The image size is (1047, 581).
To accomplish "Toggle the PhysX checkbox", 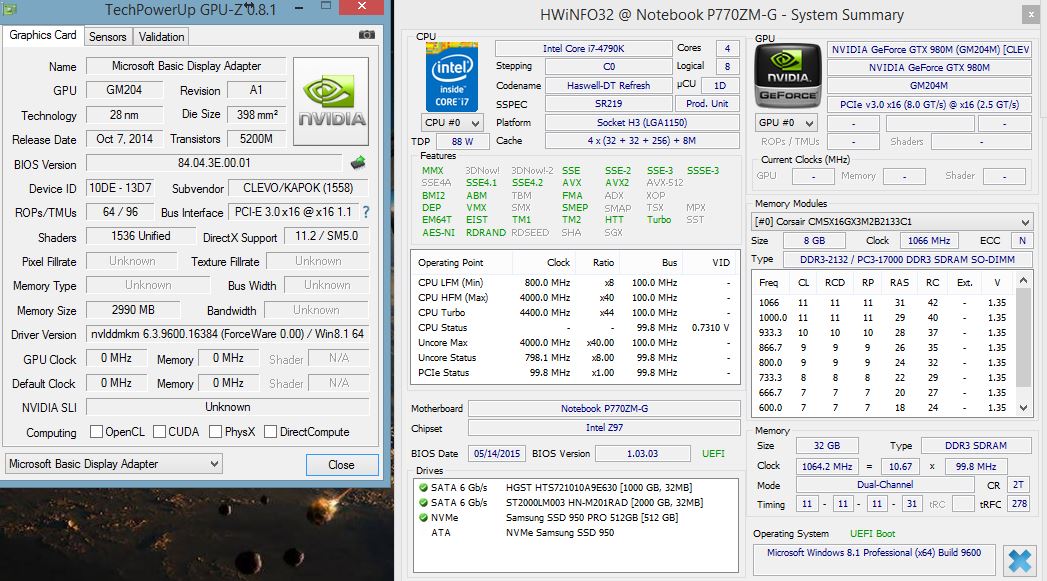I will click(215, 432).
